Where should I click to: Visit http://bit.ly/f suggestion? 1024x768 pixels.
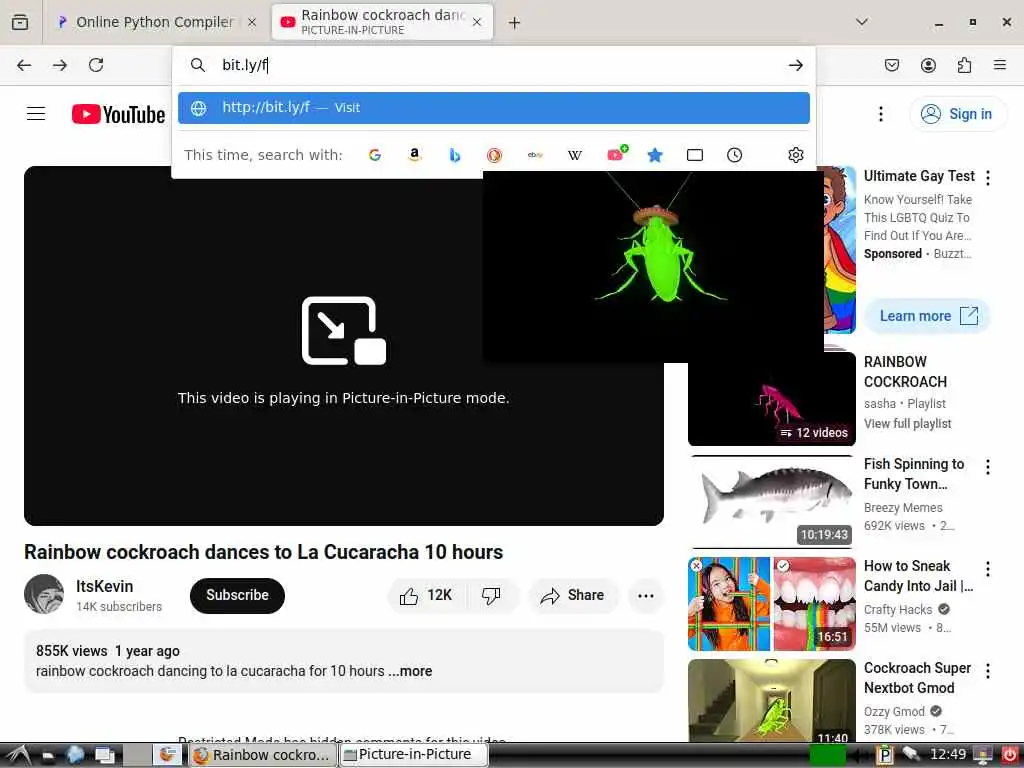pyautogui.click(x=494, y=108)
